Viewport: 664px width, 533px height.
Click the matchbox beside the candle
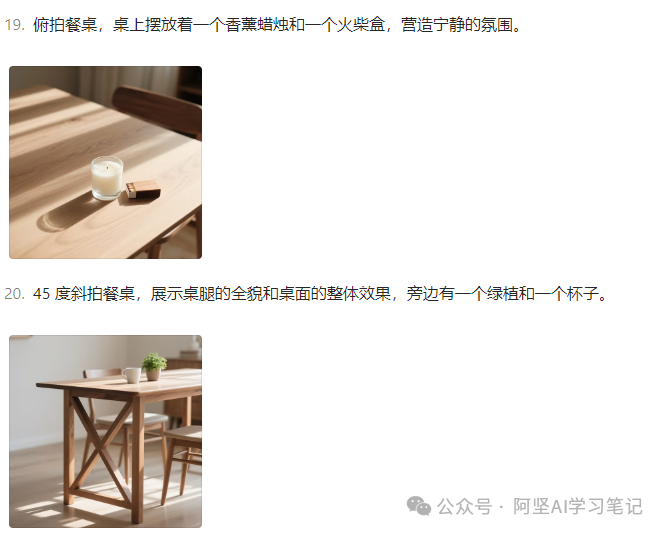pos(143,189)
